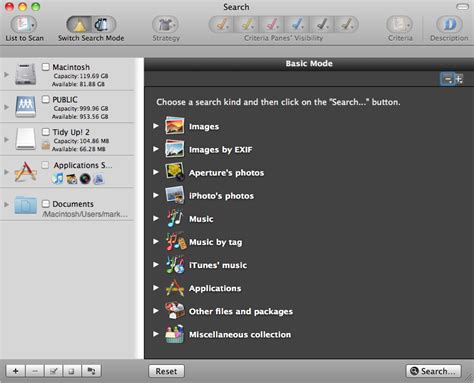This screenshot has height=383, width=474.
Task: Expand the Aperture's photos search kind
Action: click(x=156, y=172)
